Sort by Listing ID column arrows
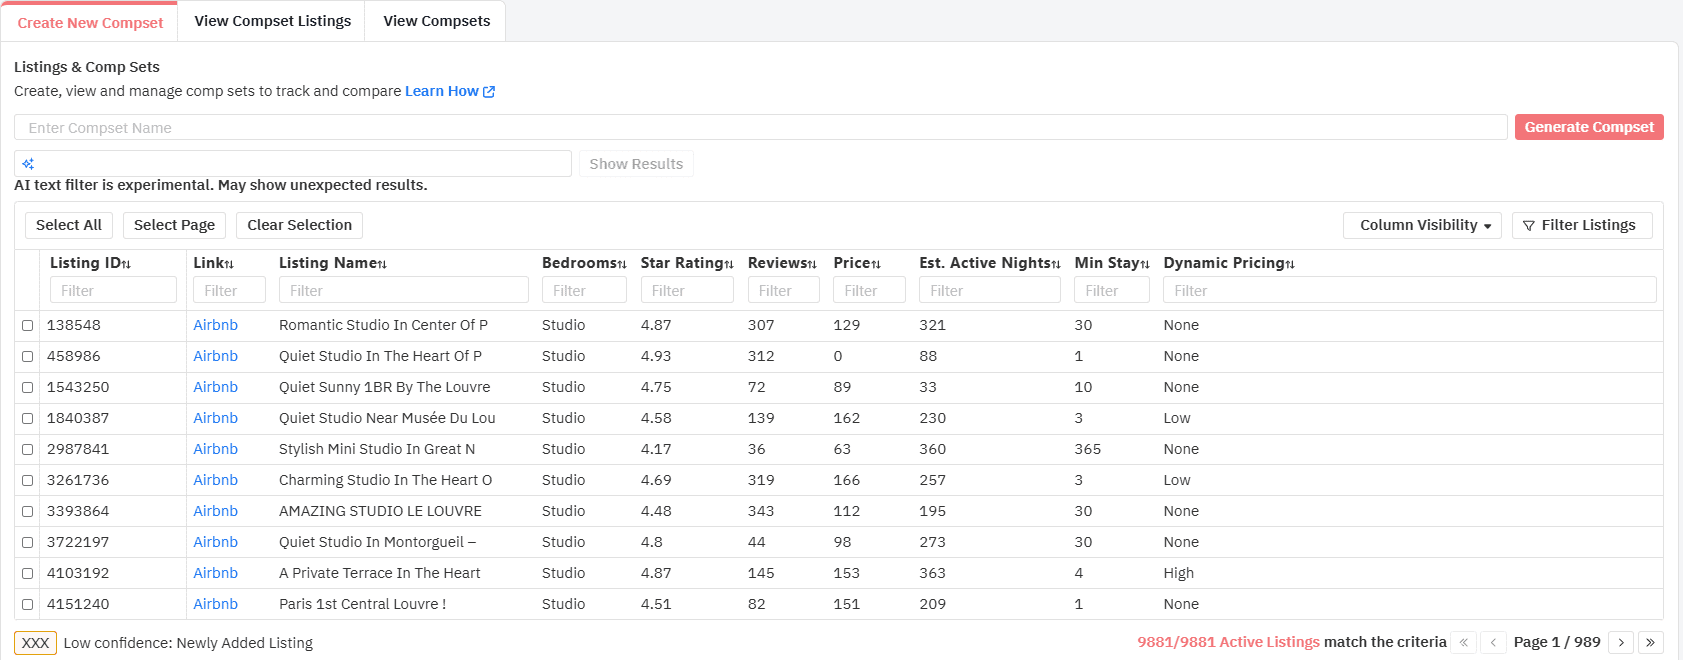1683x660 pixels. tap(127, 264)
